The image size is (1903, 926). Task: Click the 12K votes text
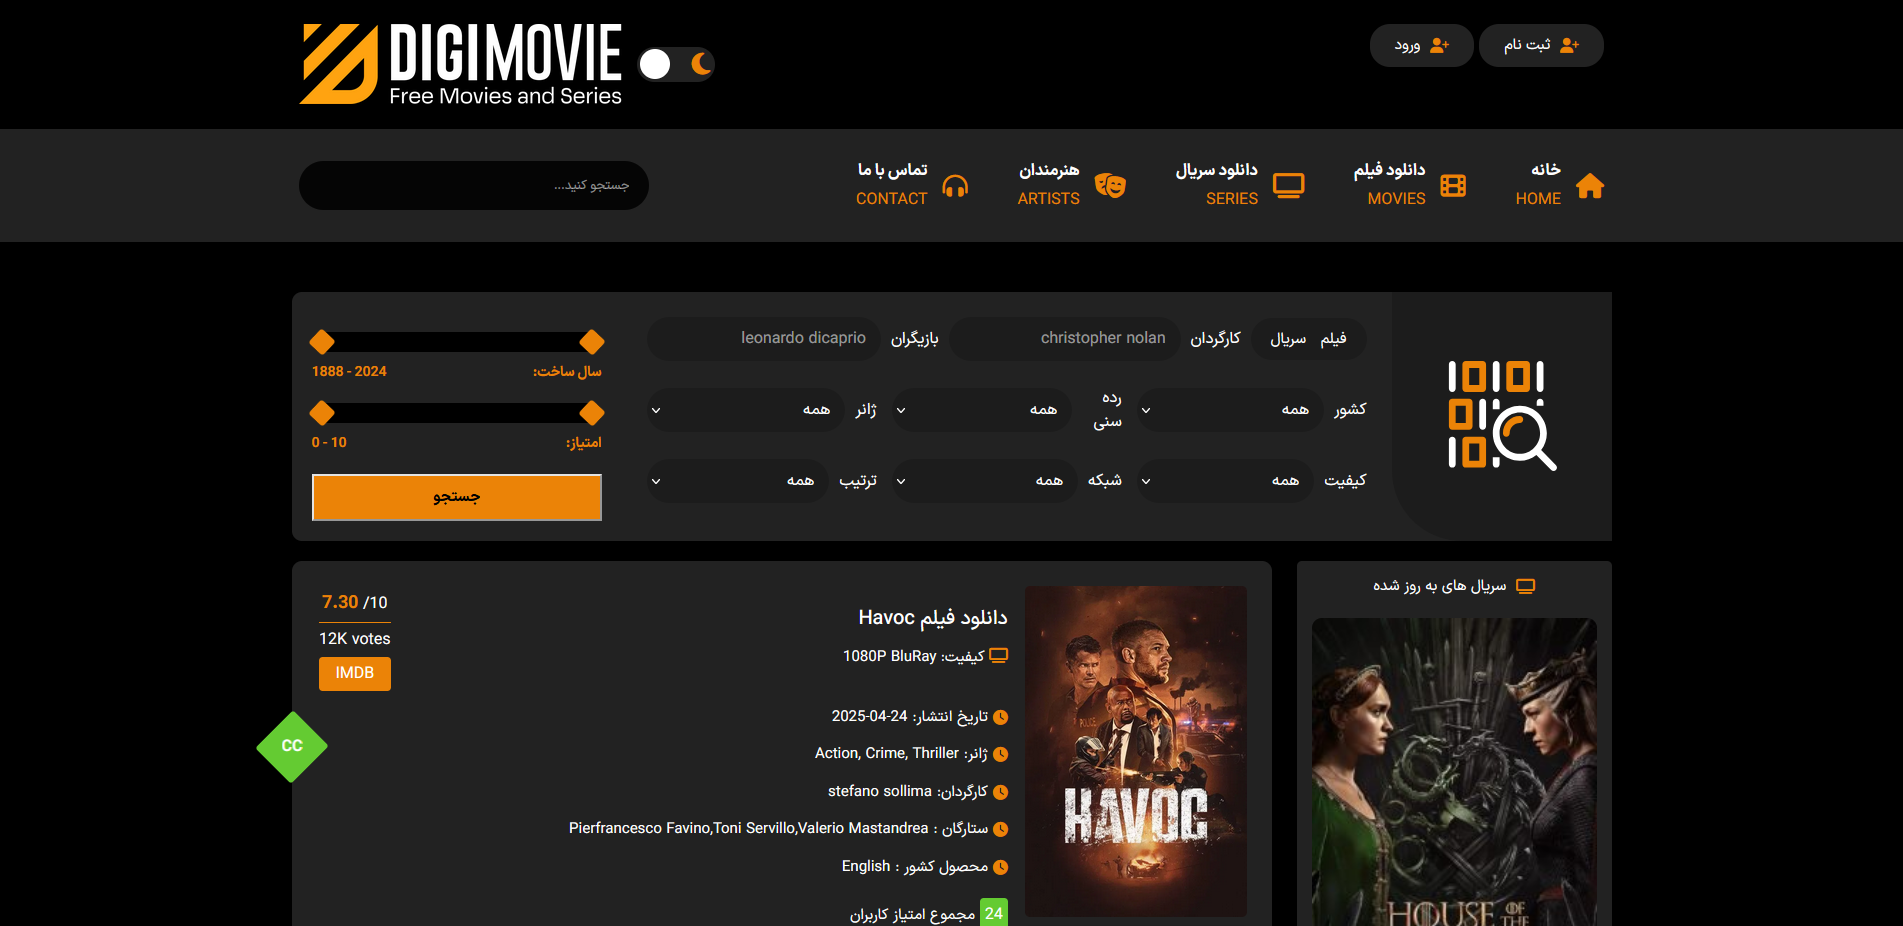[x=355, y=639]
